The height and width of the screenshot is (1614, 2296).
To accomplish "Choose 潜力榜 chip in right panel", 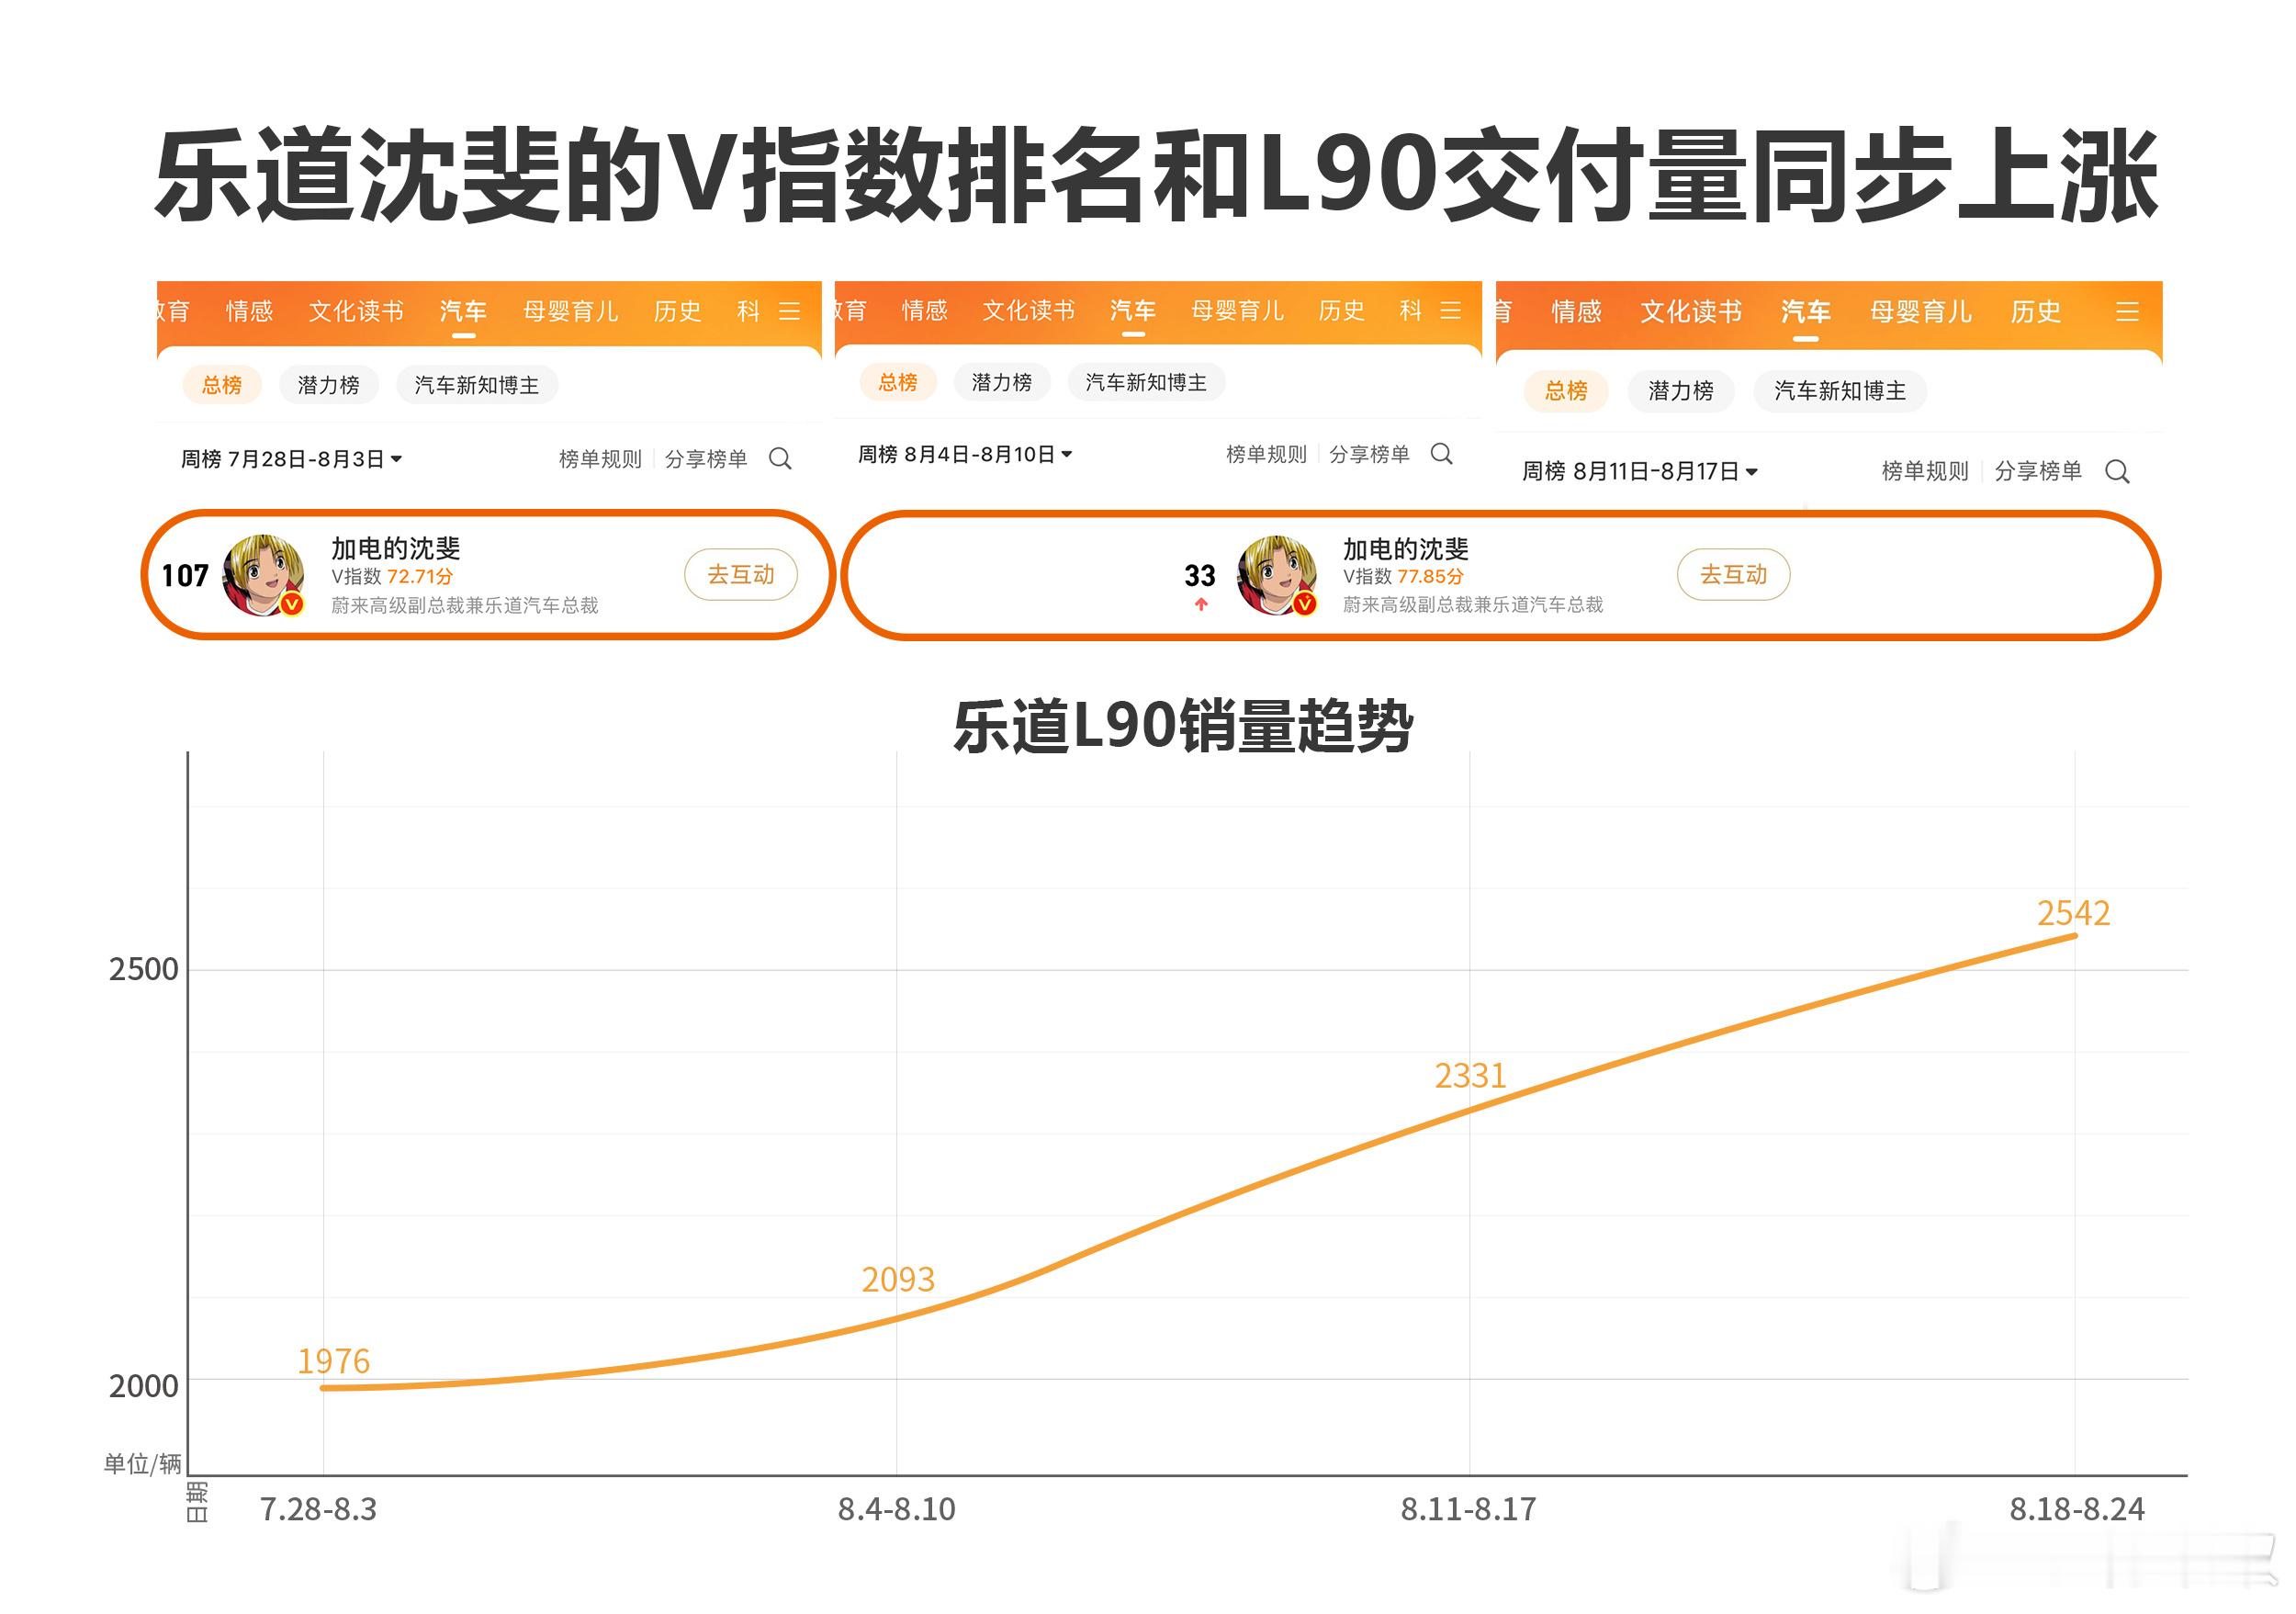I will 1681,390.
